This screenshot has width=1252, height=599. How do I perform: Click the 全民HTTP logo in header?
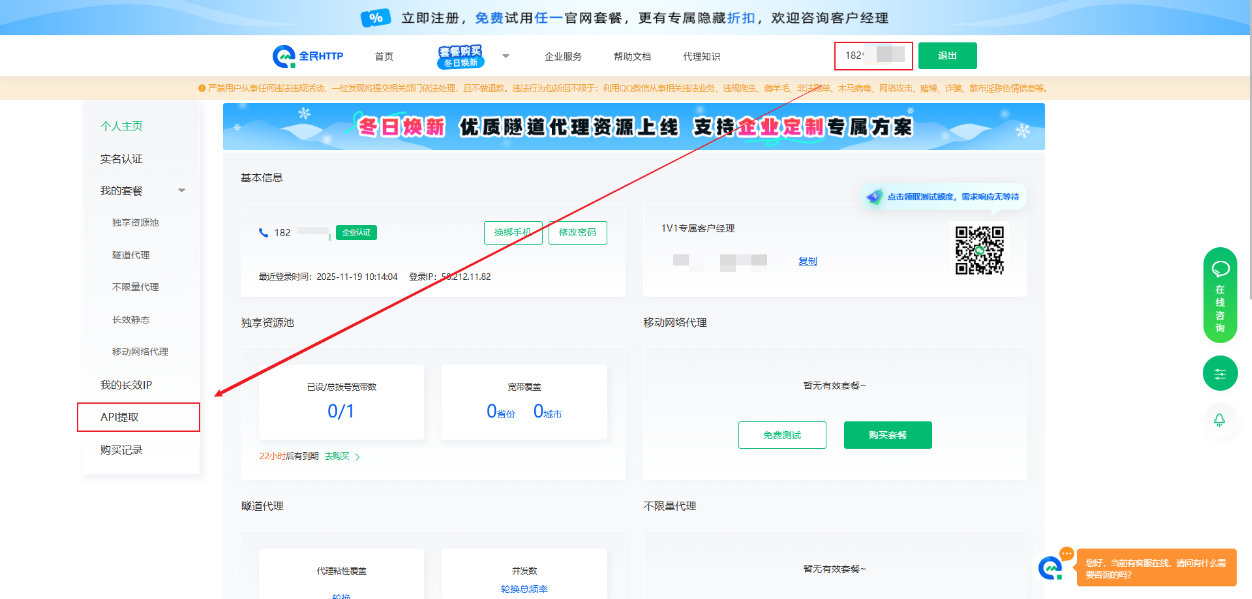(308, 56)
